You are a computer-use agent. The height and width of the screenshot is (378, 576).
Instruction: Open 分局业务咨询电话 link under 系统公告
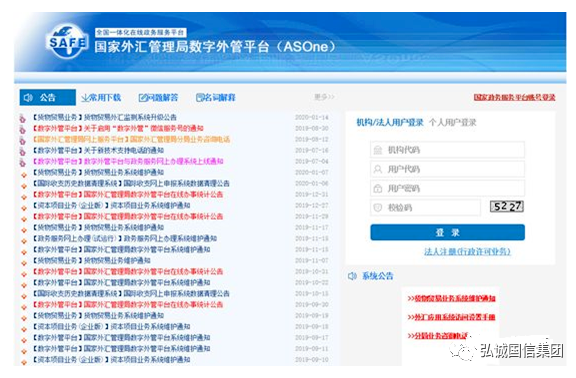[x=438, y=335]
